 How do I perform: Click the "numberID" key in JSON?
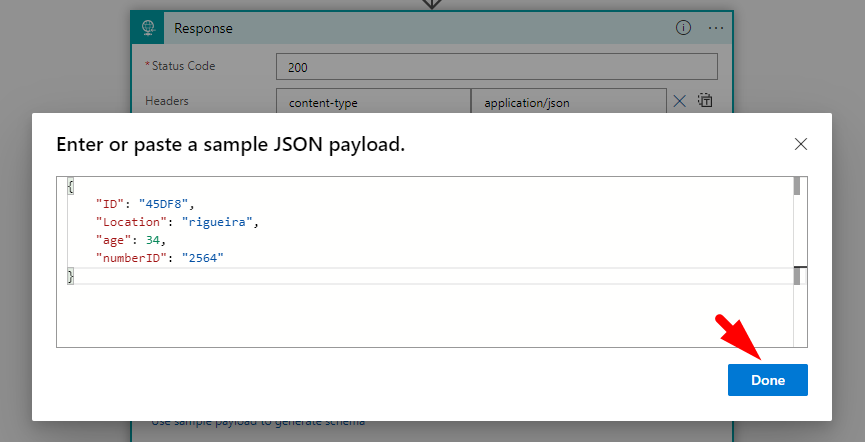[131, 258]
